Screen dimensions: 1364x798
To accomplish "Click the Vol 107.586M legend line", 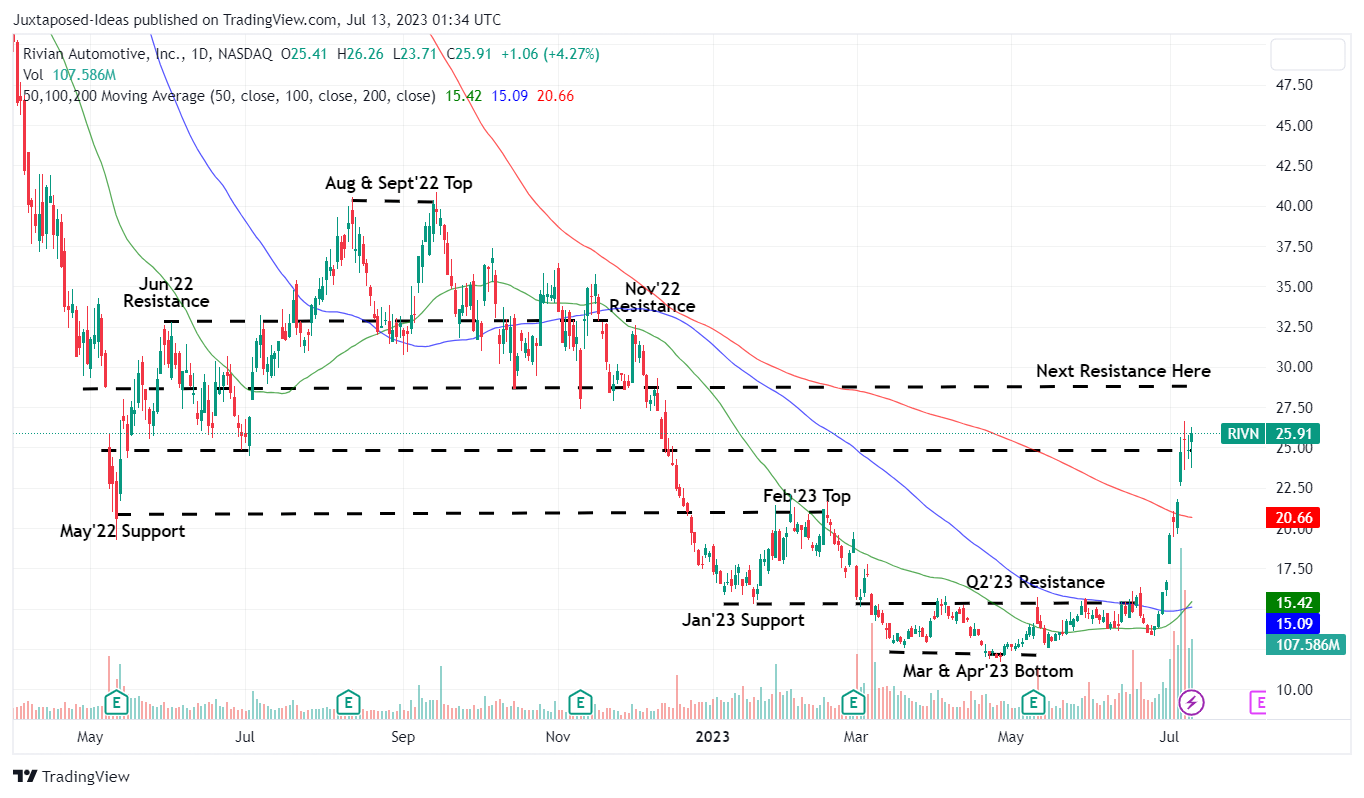I will click(69, 75).
